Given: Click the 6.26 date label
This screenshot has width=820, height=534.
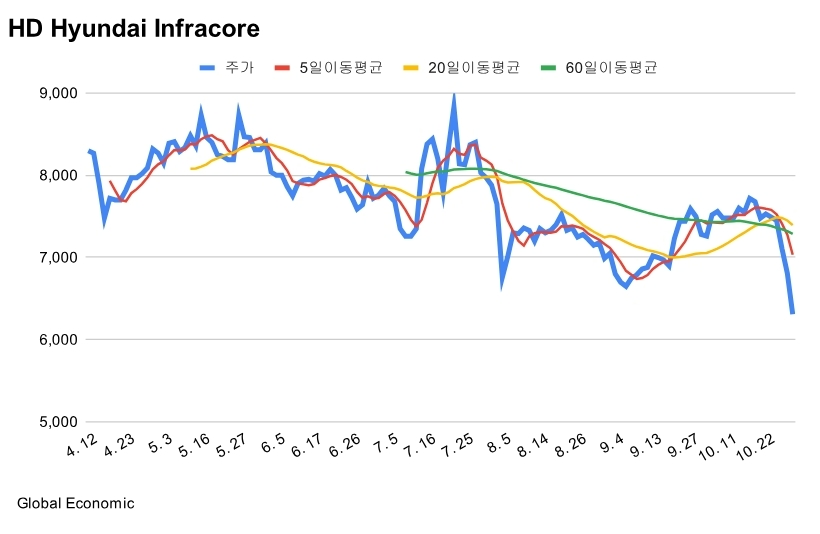Looking at the screenshot, I should point(345,446).
